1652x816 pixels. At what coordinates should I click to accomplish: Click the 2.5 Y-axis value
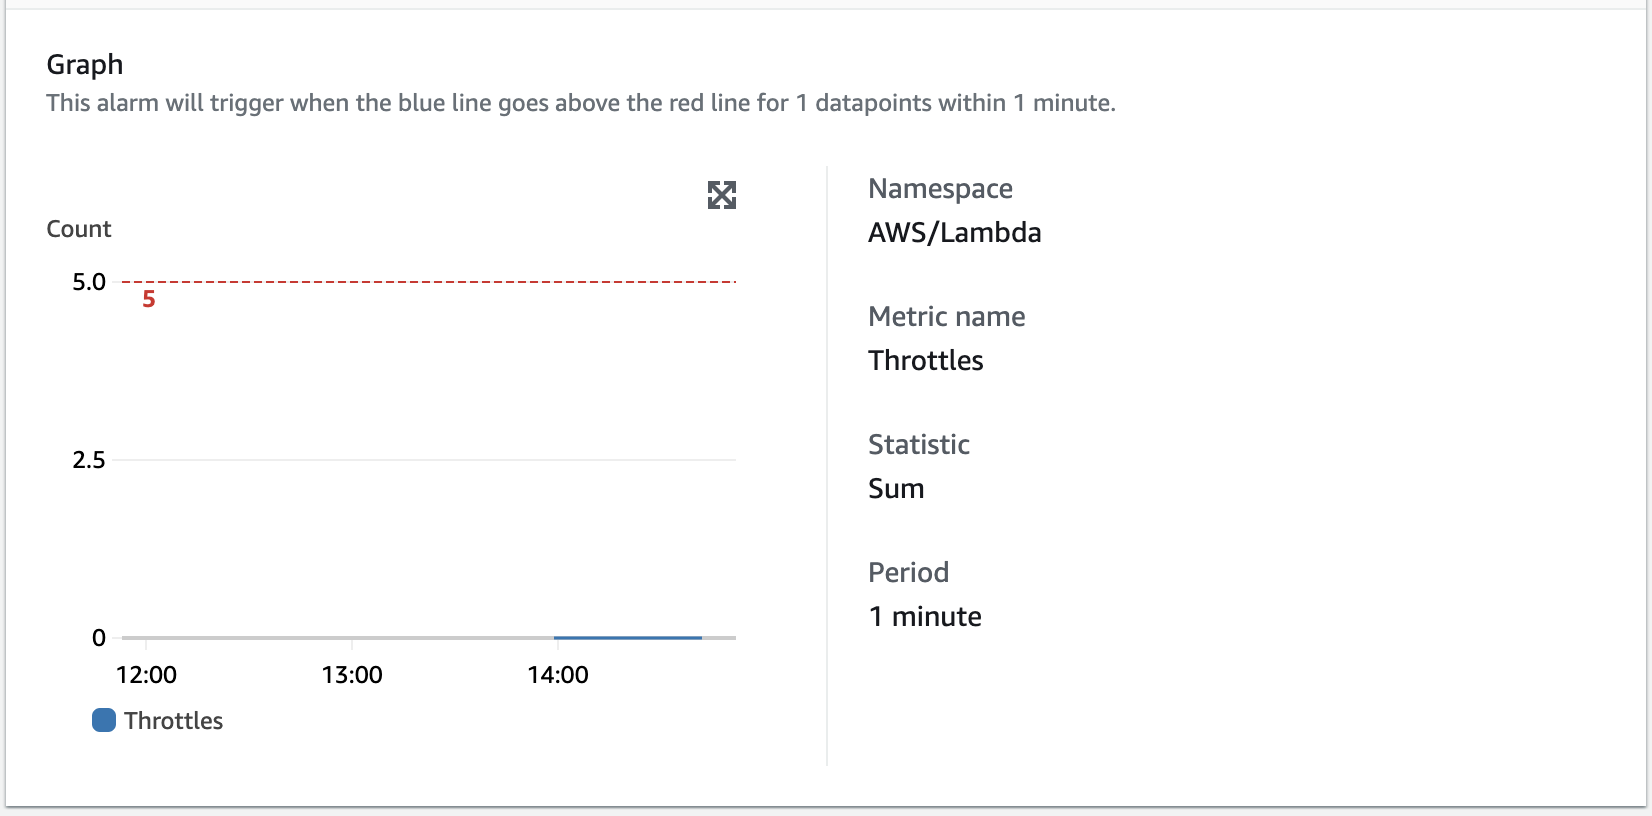click(88, 460)
